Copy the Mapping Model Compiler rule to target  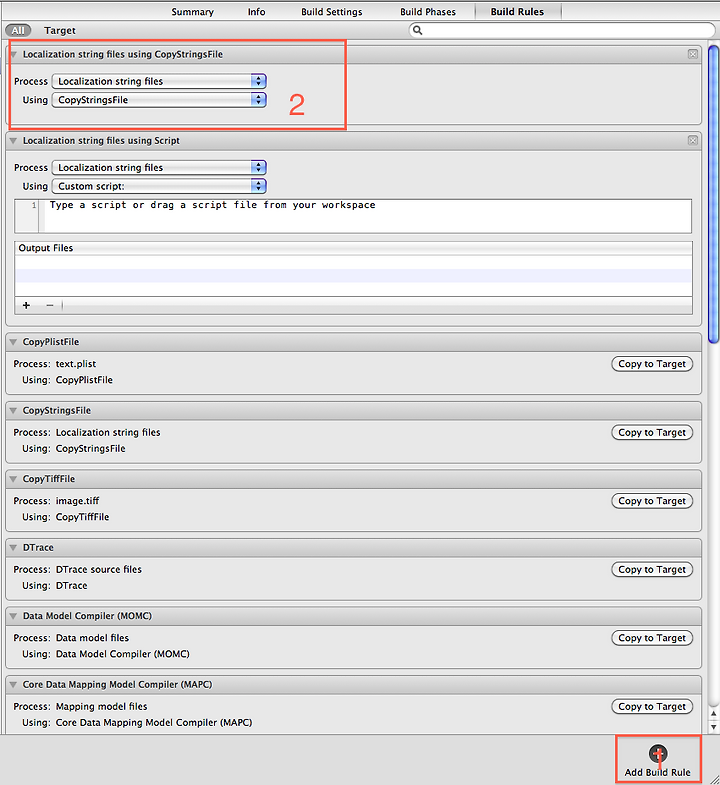(x=652, y=707)
